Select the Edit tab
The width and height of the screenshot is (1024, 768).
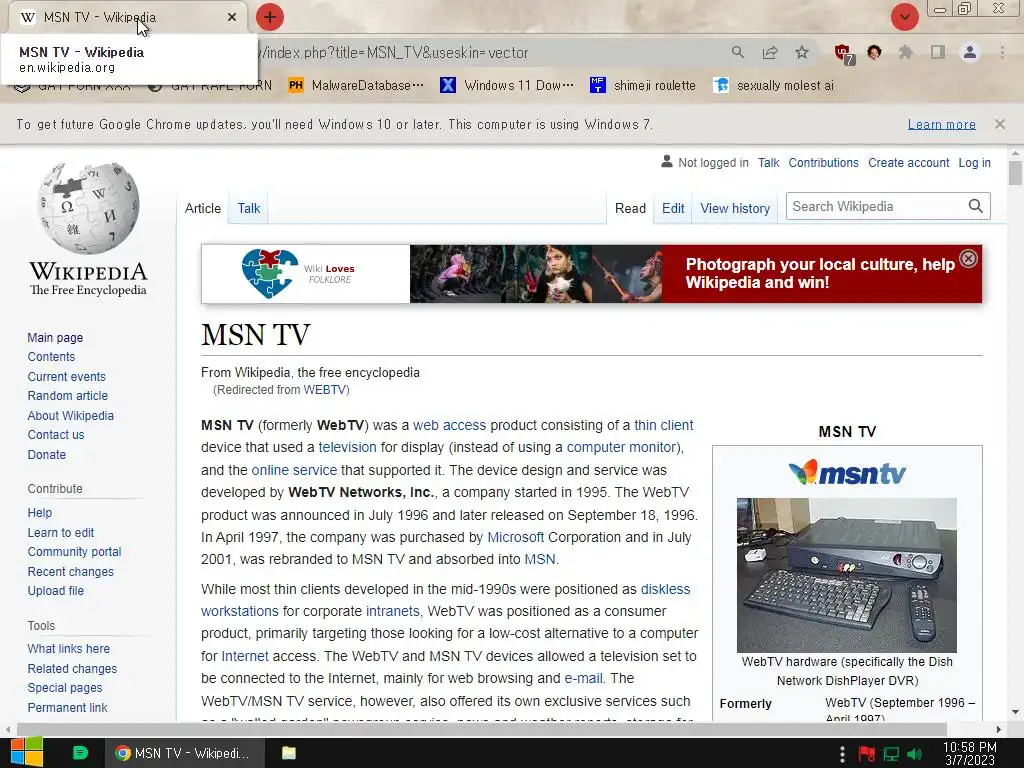[673, 208]
